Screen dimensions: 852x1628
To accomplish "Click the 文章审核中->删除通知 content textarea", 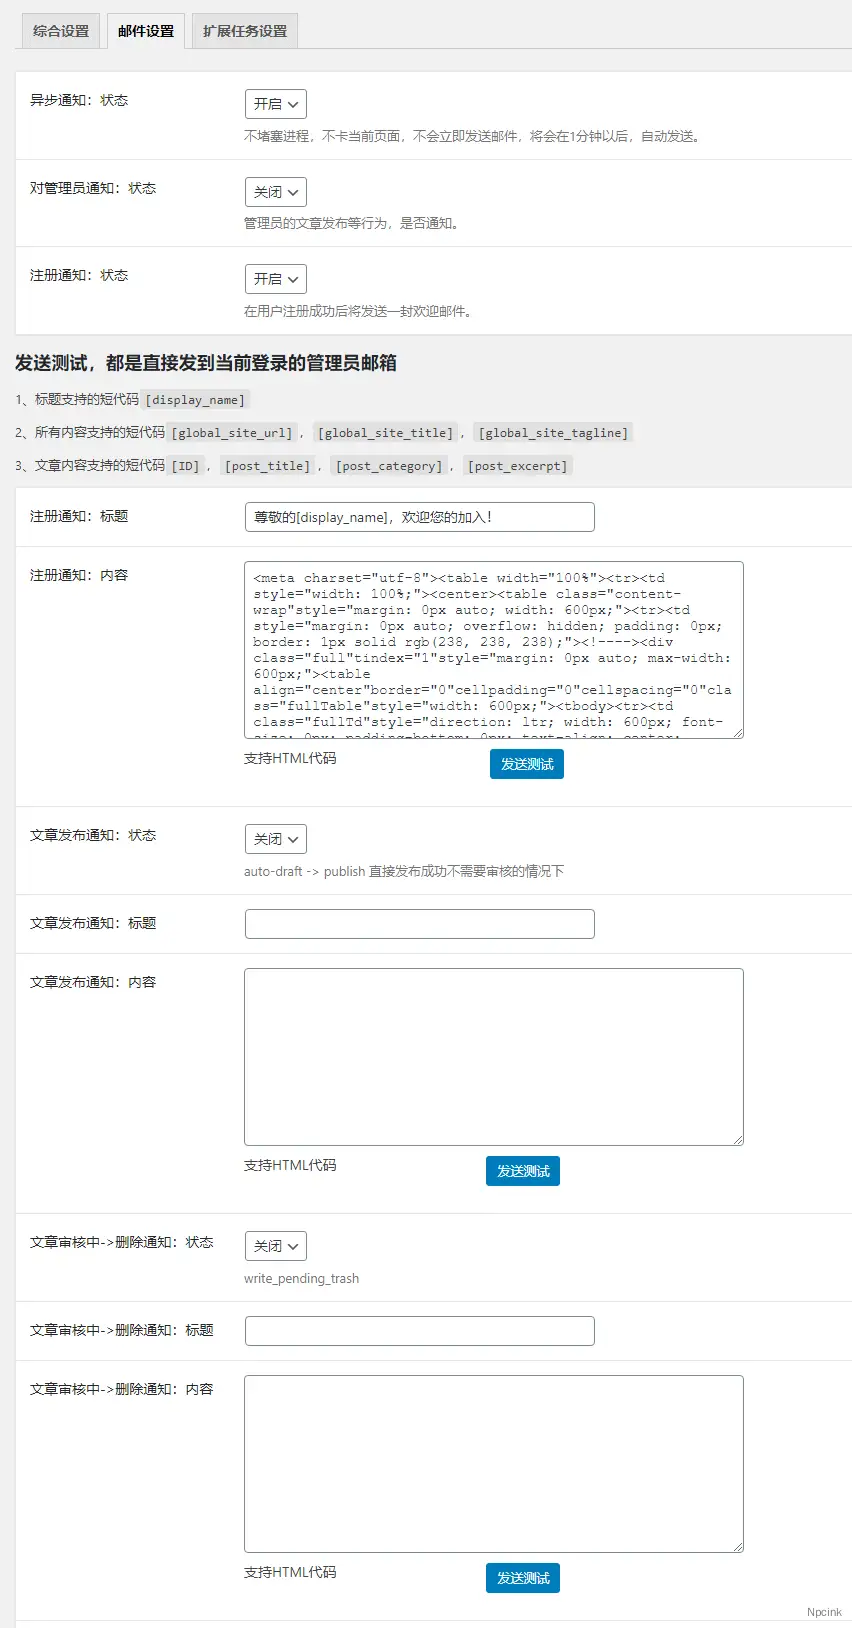I will [x=493, y=1463].
